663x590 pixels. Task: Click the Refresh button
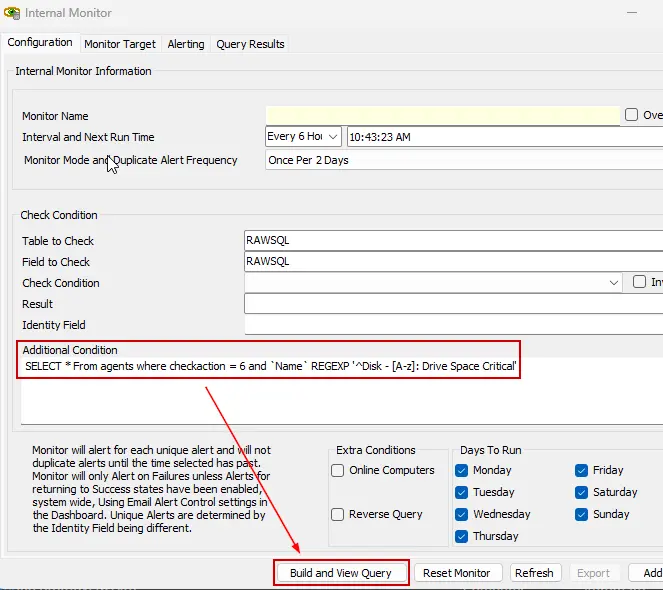click(x=534, y=573)
